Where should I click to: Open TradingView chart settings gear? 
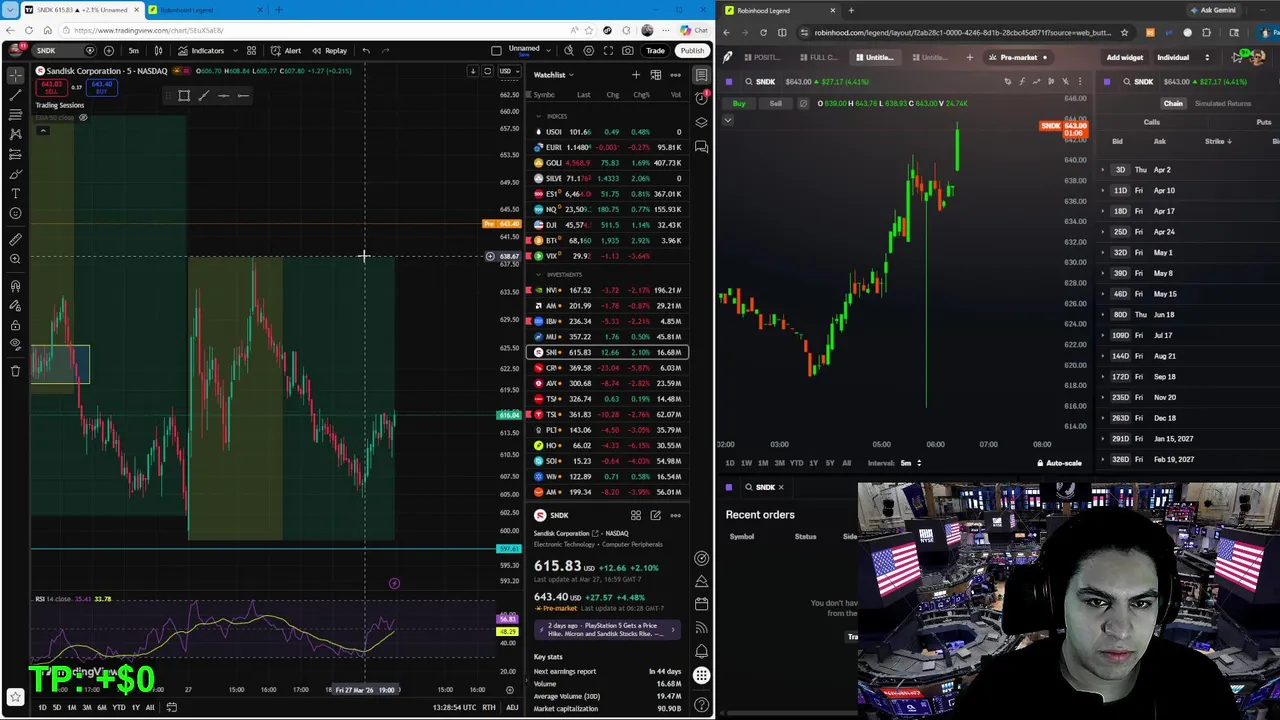tap(589, 51)
